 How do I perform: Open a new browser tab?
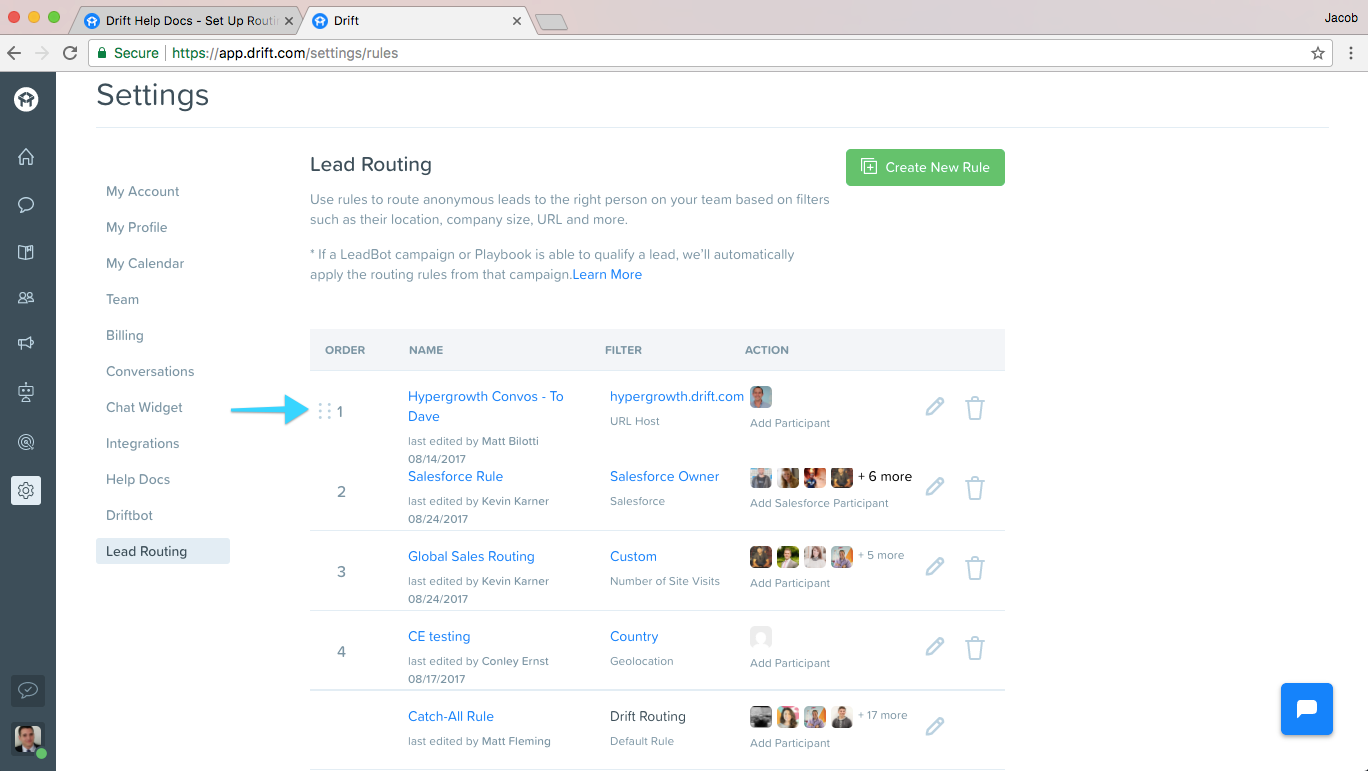pos(551,21)
